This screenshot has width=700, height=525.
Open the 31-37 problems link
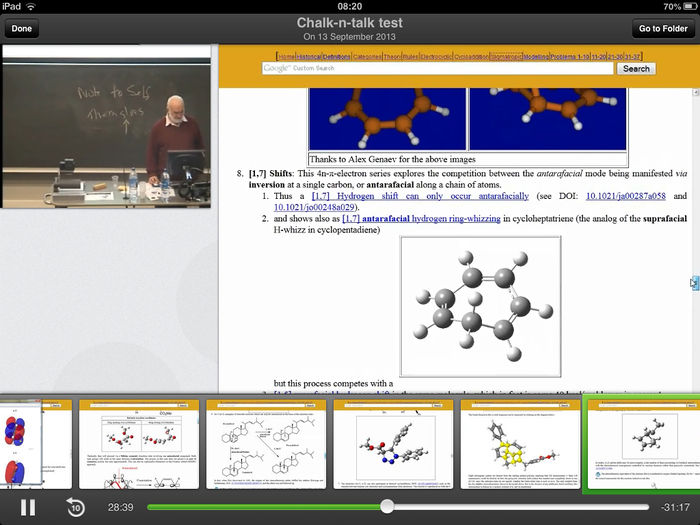[x=632, y=57]
